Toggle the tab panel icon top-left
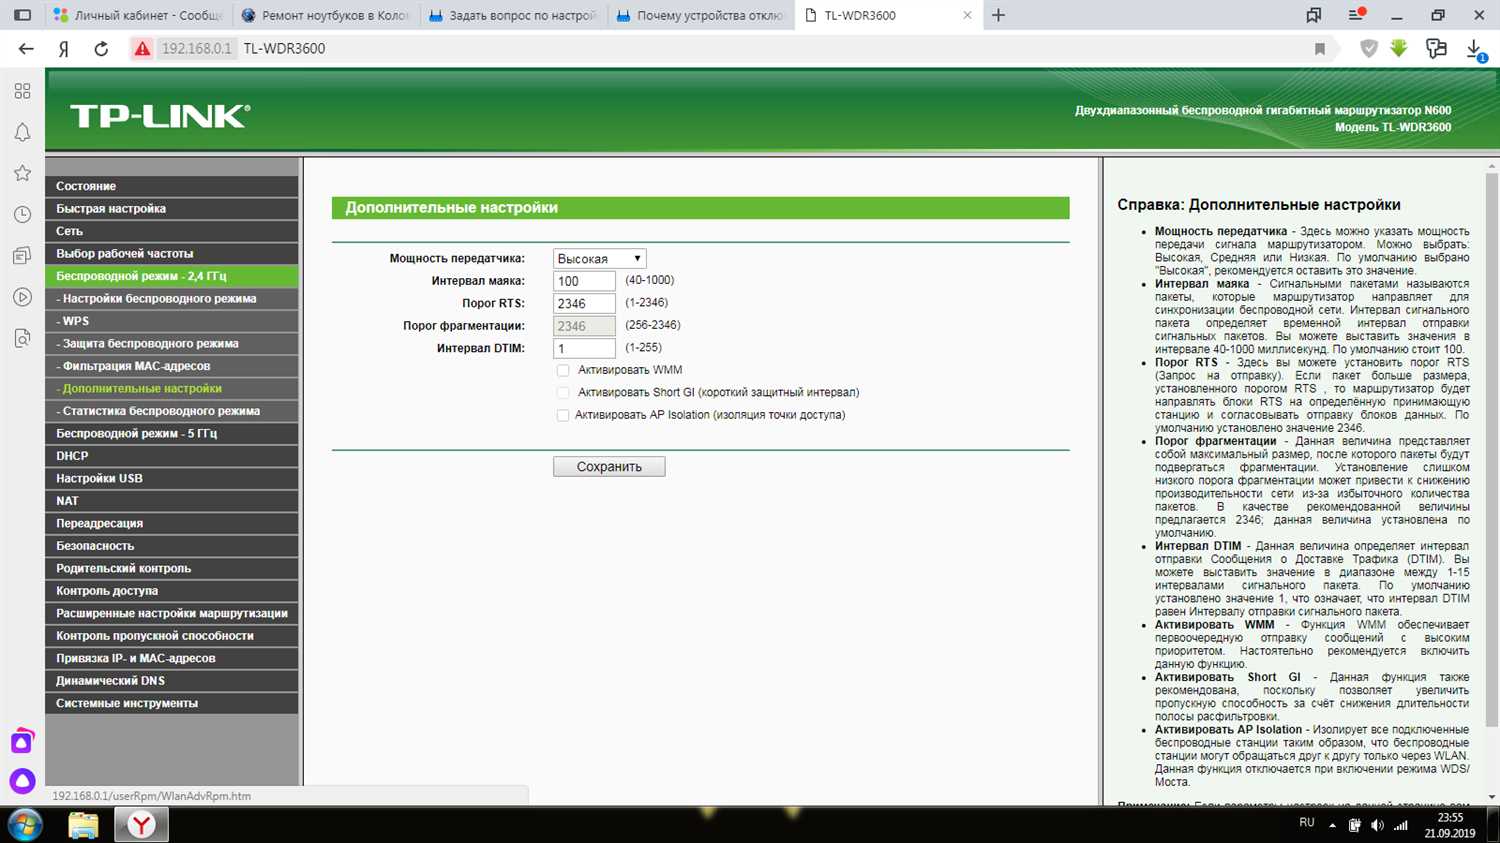Screen dimensions: 1500x843 (x=22, y=15)
